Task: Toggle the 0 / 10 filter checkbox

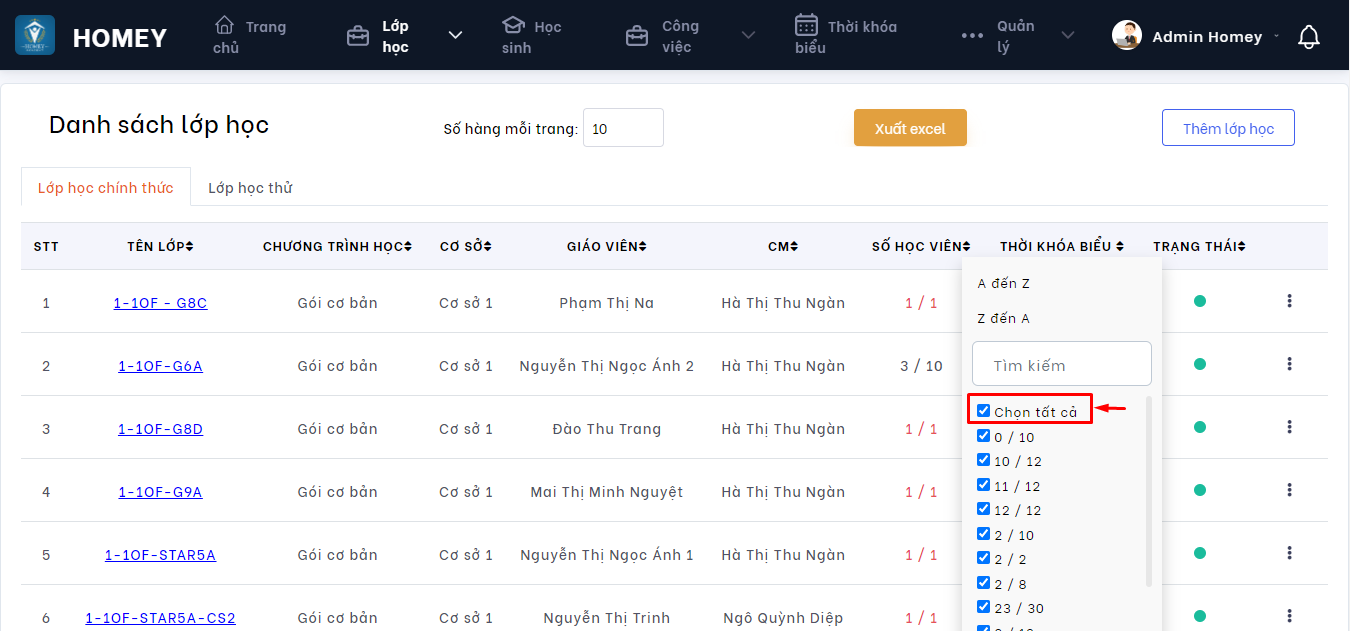Action: point(983,436)
